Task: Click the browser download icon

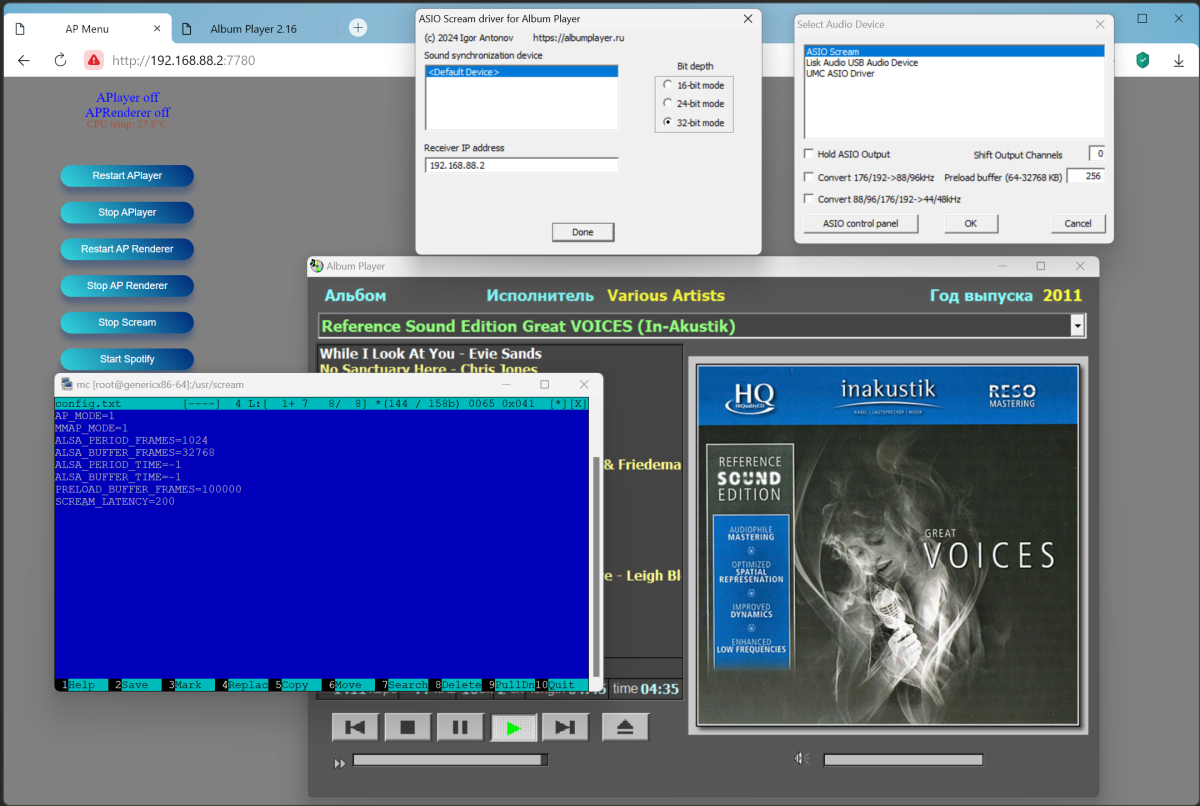Action: point(1178,60)
